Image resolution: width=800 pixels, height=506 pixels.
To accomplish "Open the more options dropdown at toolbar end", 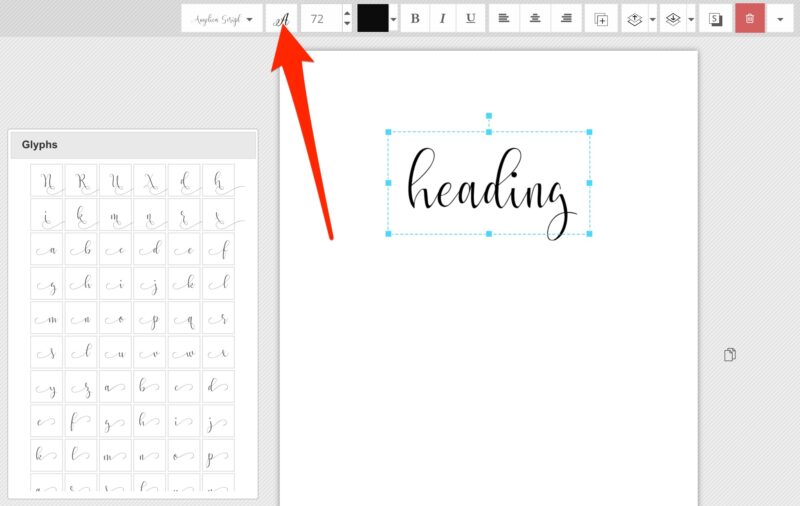I will click(780, 19).
